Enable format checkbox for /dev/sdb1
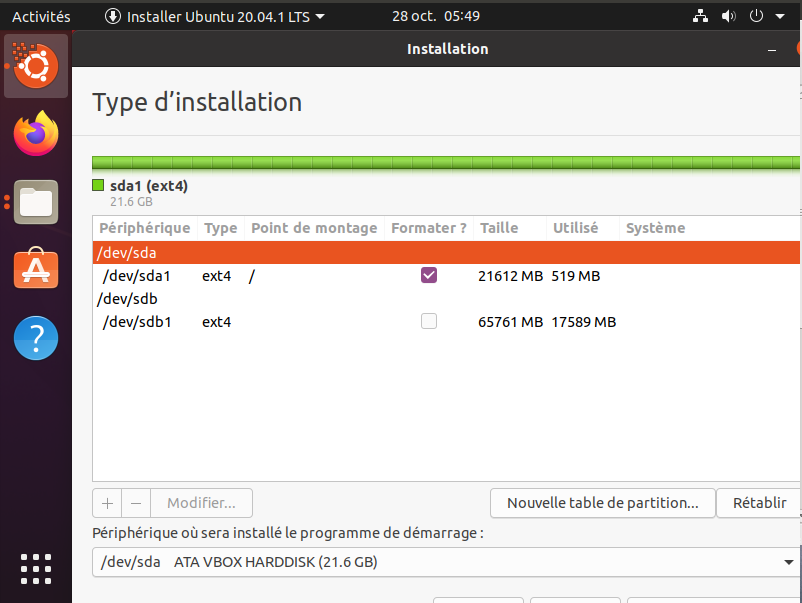 coord(429,322)
